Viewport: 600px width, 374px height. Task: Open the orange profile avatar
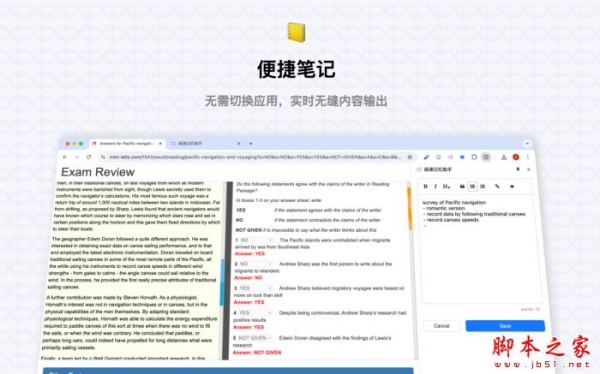coord(516,157)
